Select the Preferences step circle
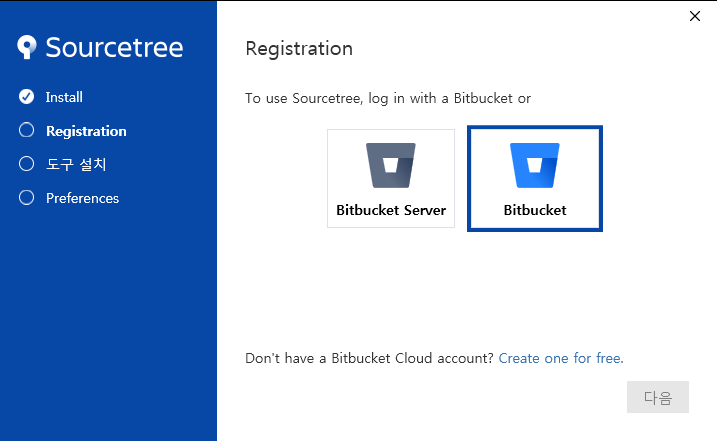The image size is (717, 441). tap(27, 198)
